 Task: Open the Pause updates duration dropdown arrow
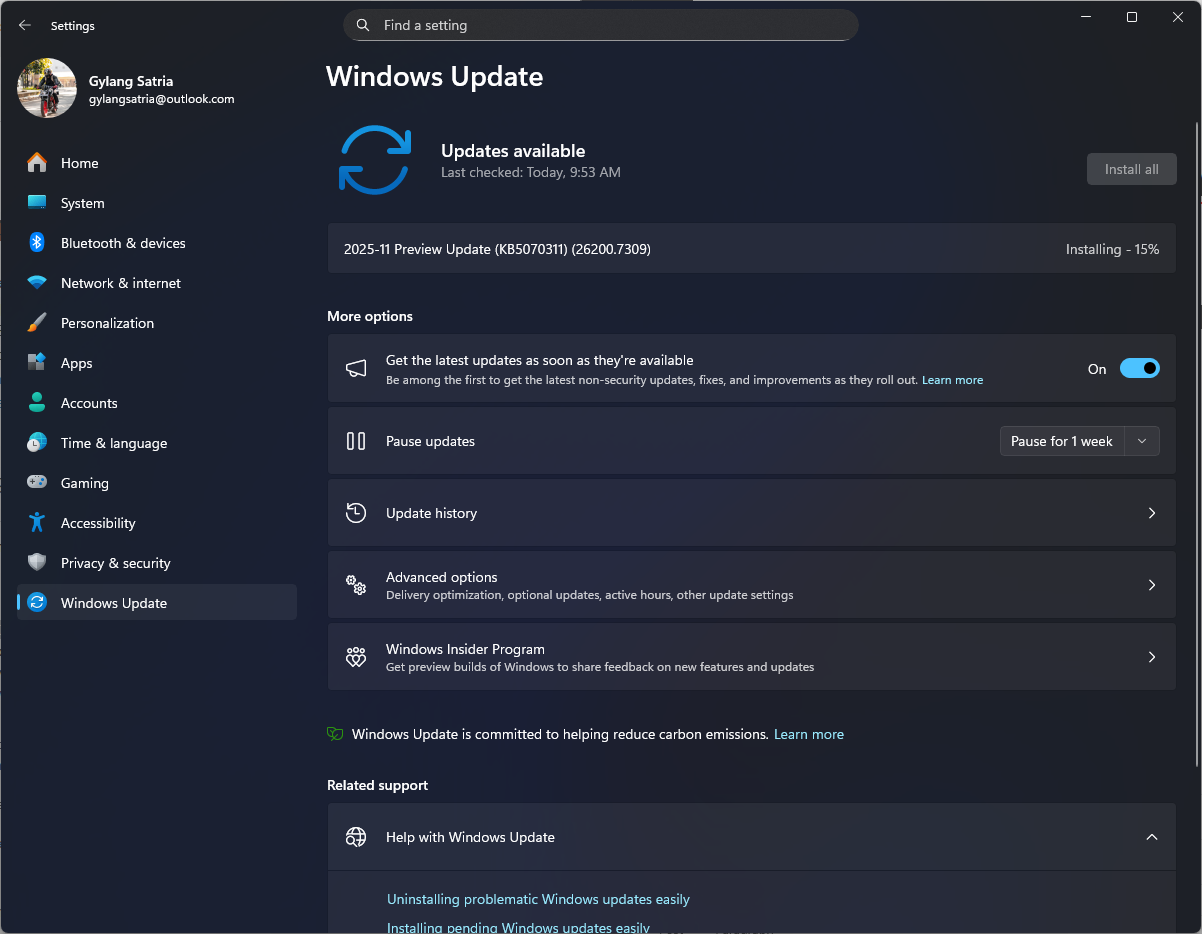click(x=1142, y=441)
